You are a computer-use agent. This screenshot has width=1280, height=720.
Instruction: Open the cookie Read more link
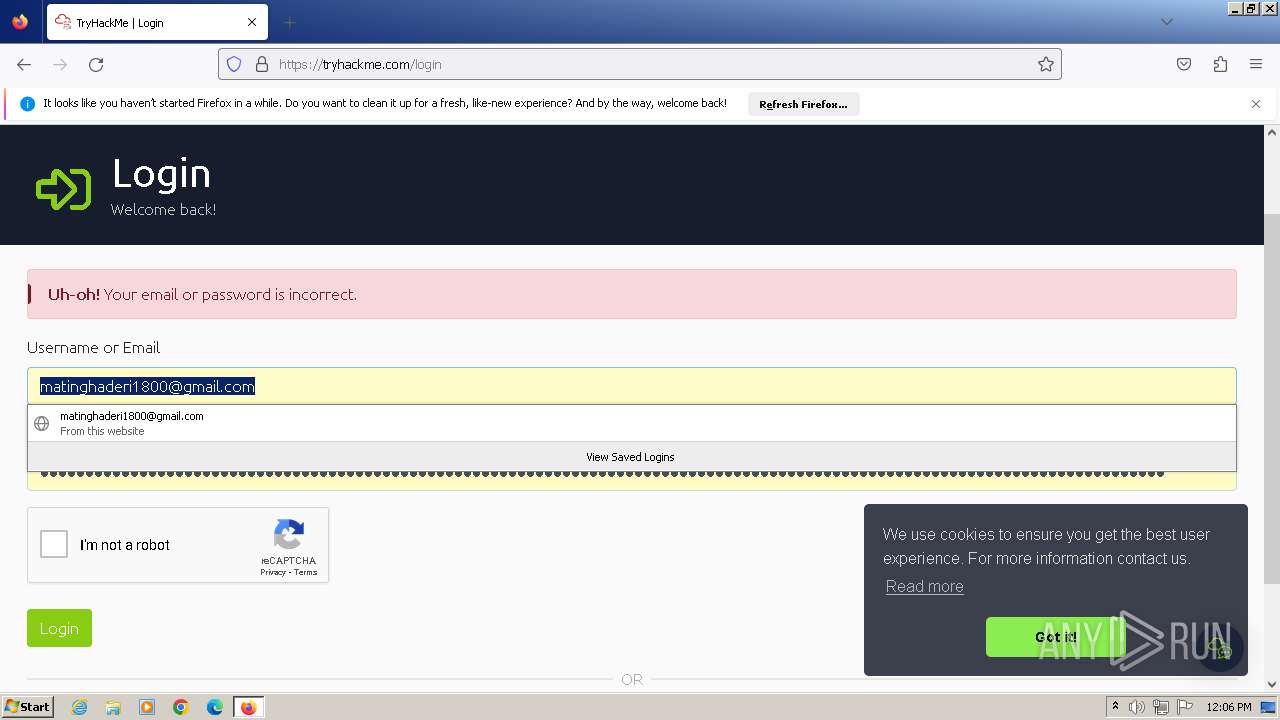coord(925,587)
